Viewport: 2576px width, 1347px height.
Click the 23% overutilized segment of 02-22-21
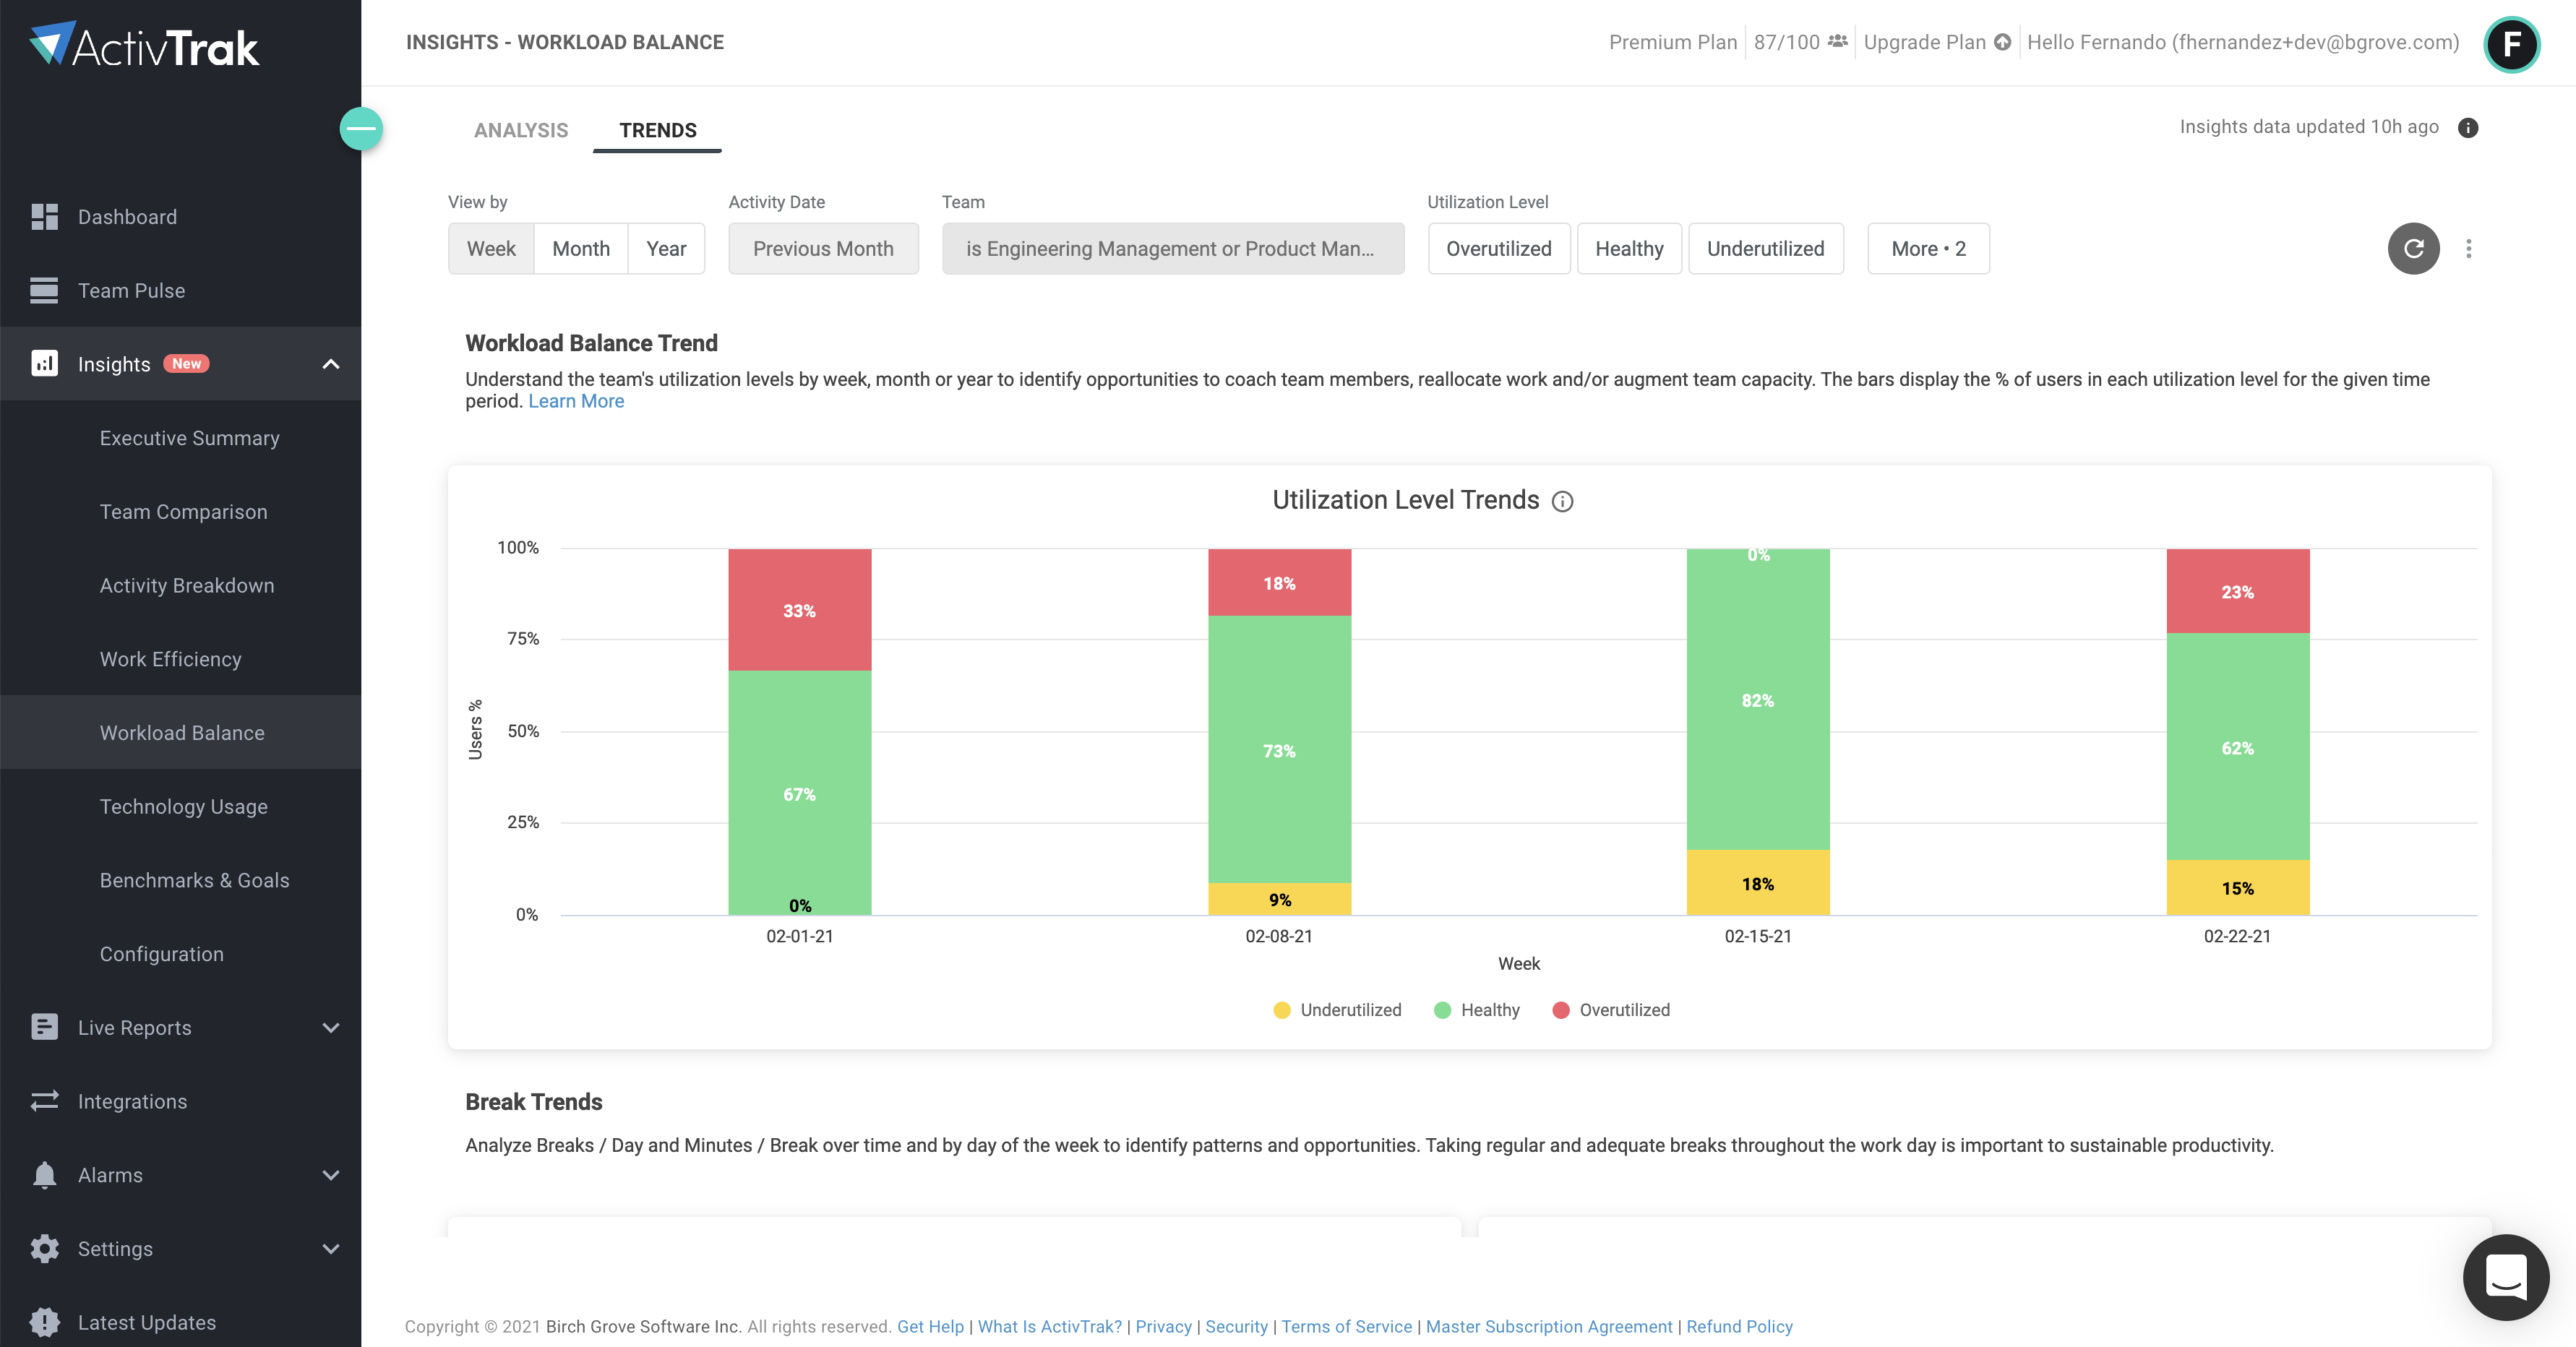pos(2238,591)
